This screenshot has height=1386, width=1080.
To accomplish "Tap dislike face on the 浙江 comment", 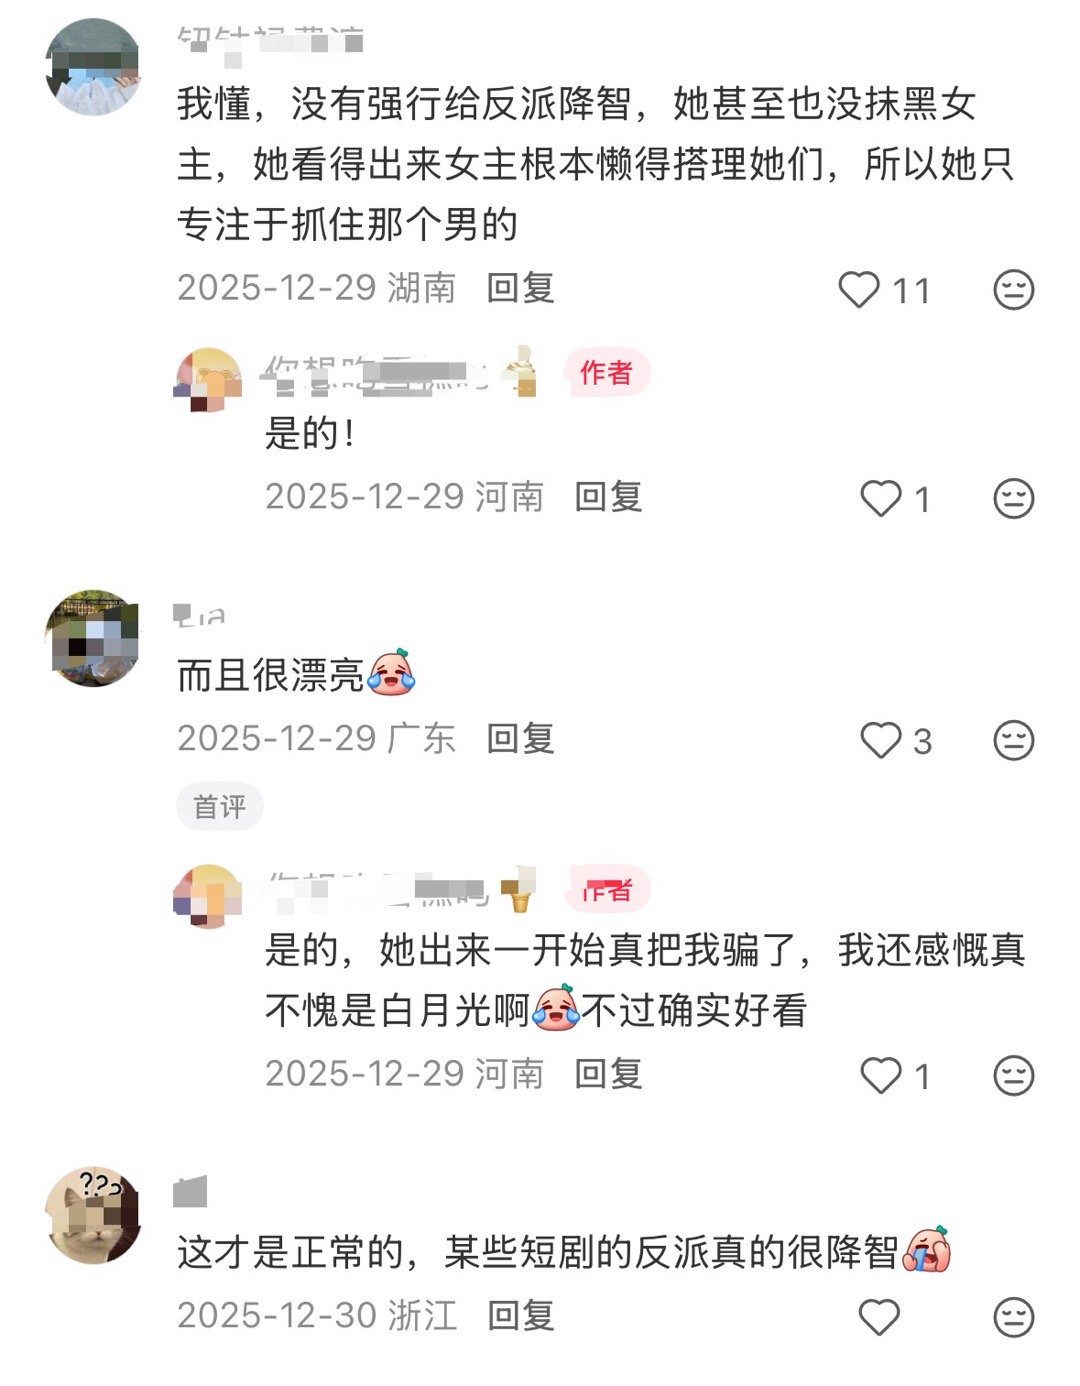I will [x=1013, y=1317].
